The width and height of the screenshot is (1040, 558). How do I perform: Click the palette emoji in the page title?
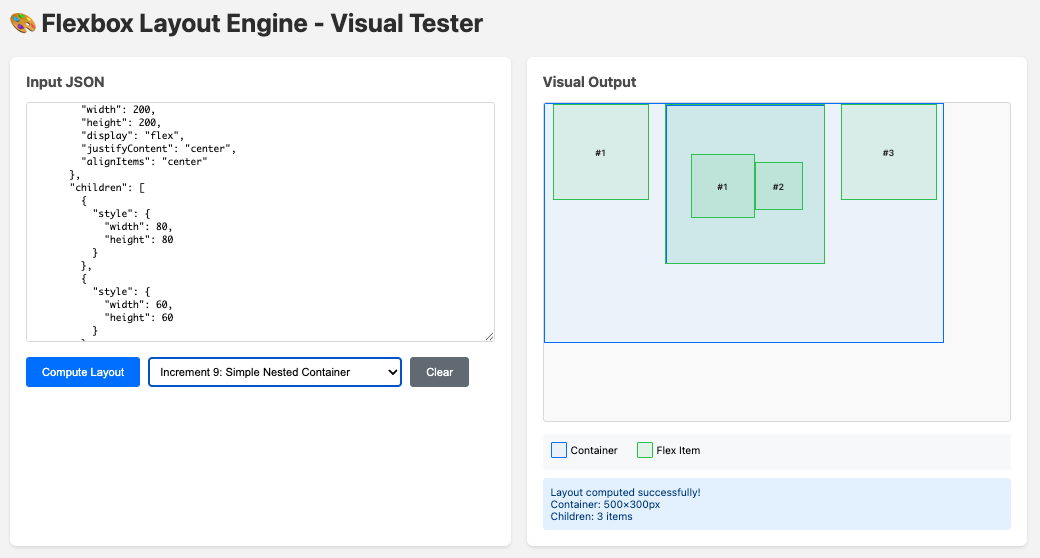(22, 23)
